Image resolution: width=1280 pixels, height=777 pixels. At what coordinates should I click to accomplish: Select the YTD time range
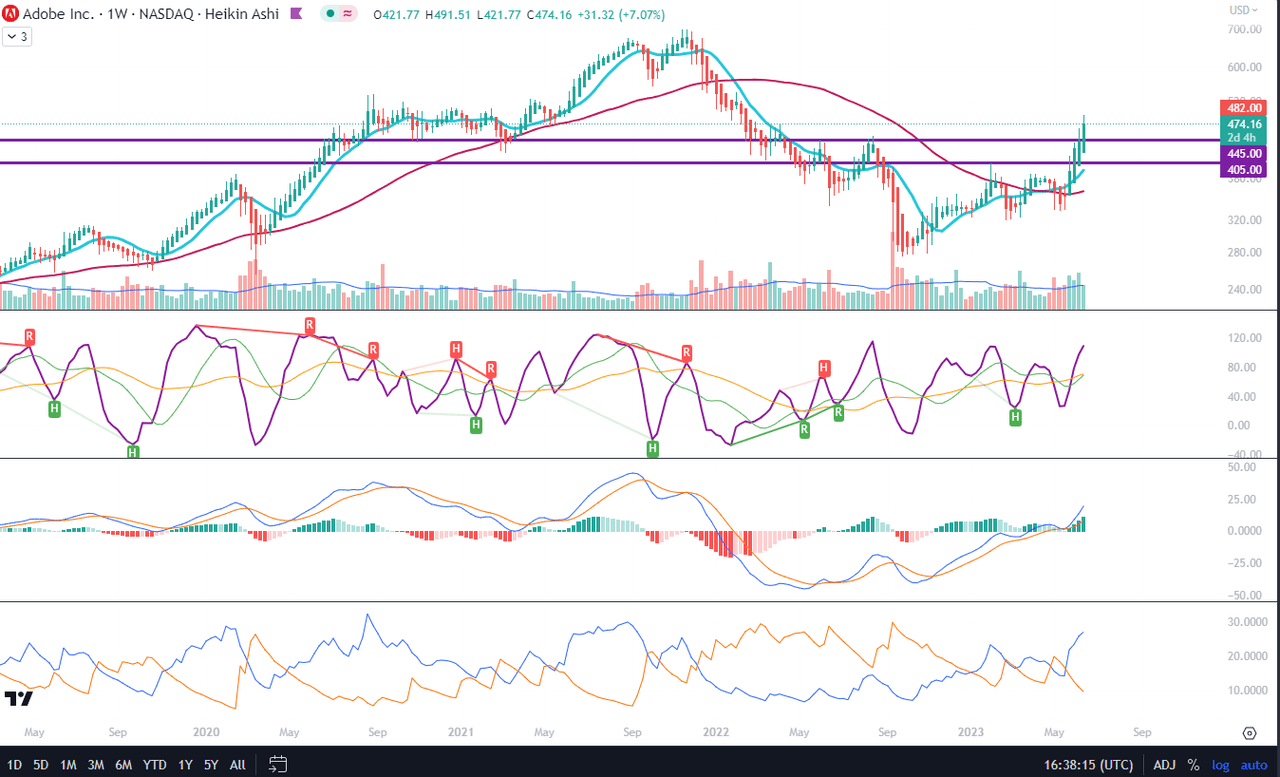click(155, 765)
